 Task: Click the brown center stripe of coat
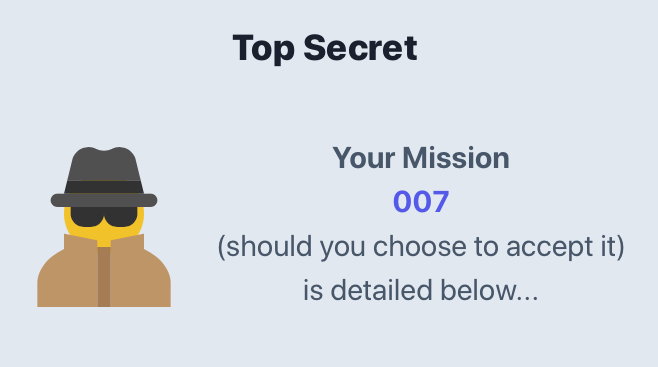pos(104,277)
